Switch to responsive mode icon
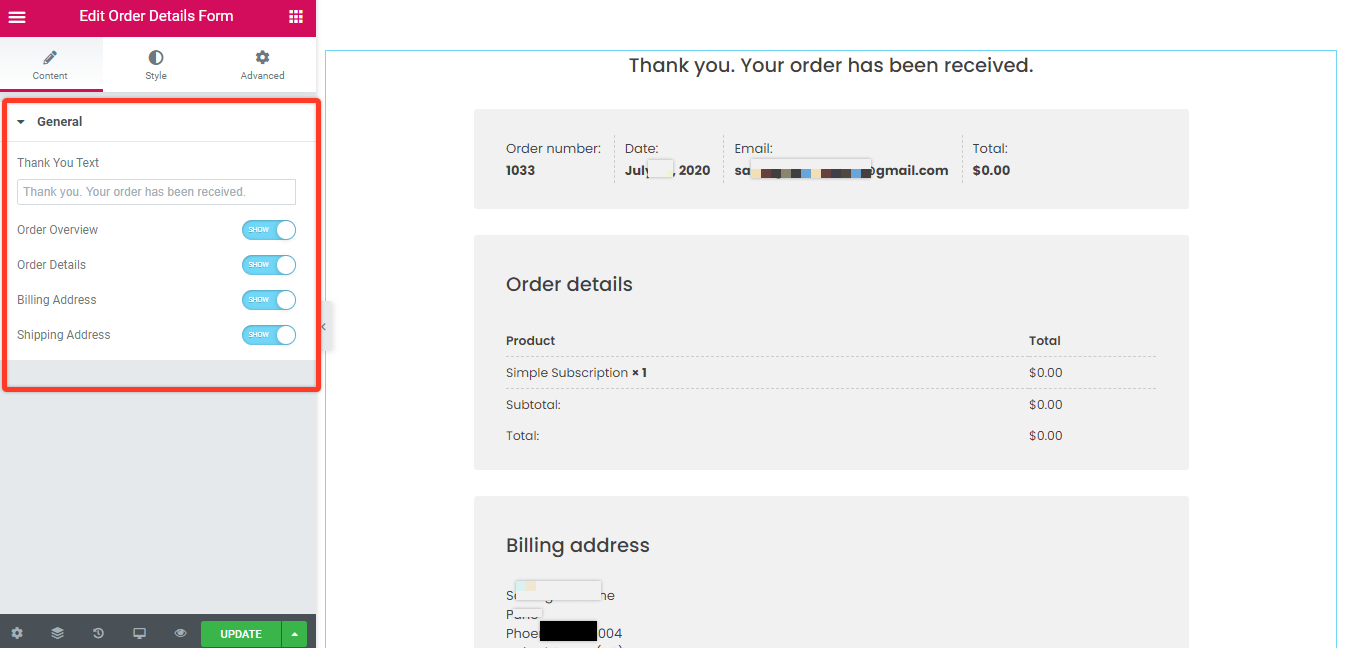The width and height of the screenshot is (1346, 648). tap(139, 633)
